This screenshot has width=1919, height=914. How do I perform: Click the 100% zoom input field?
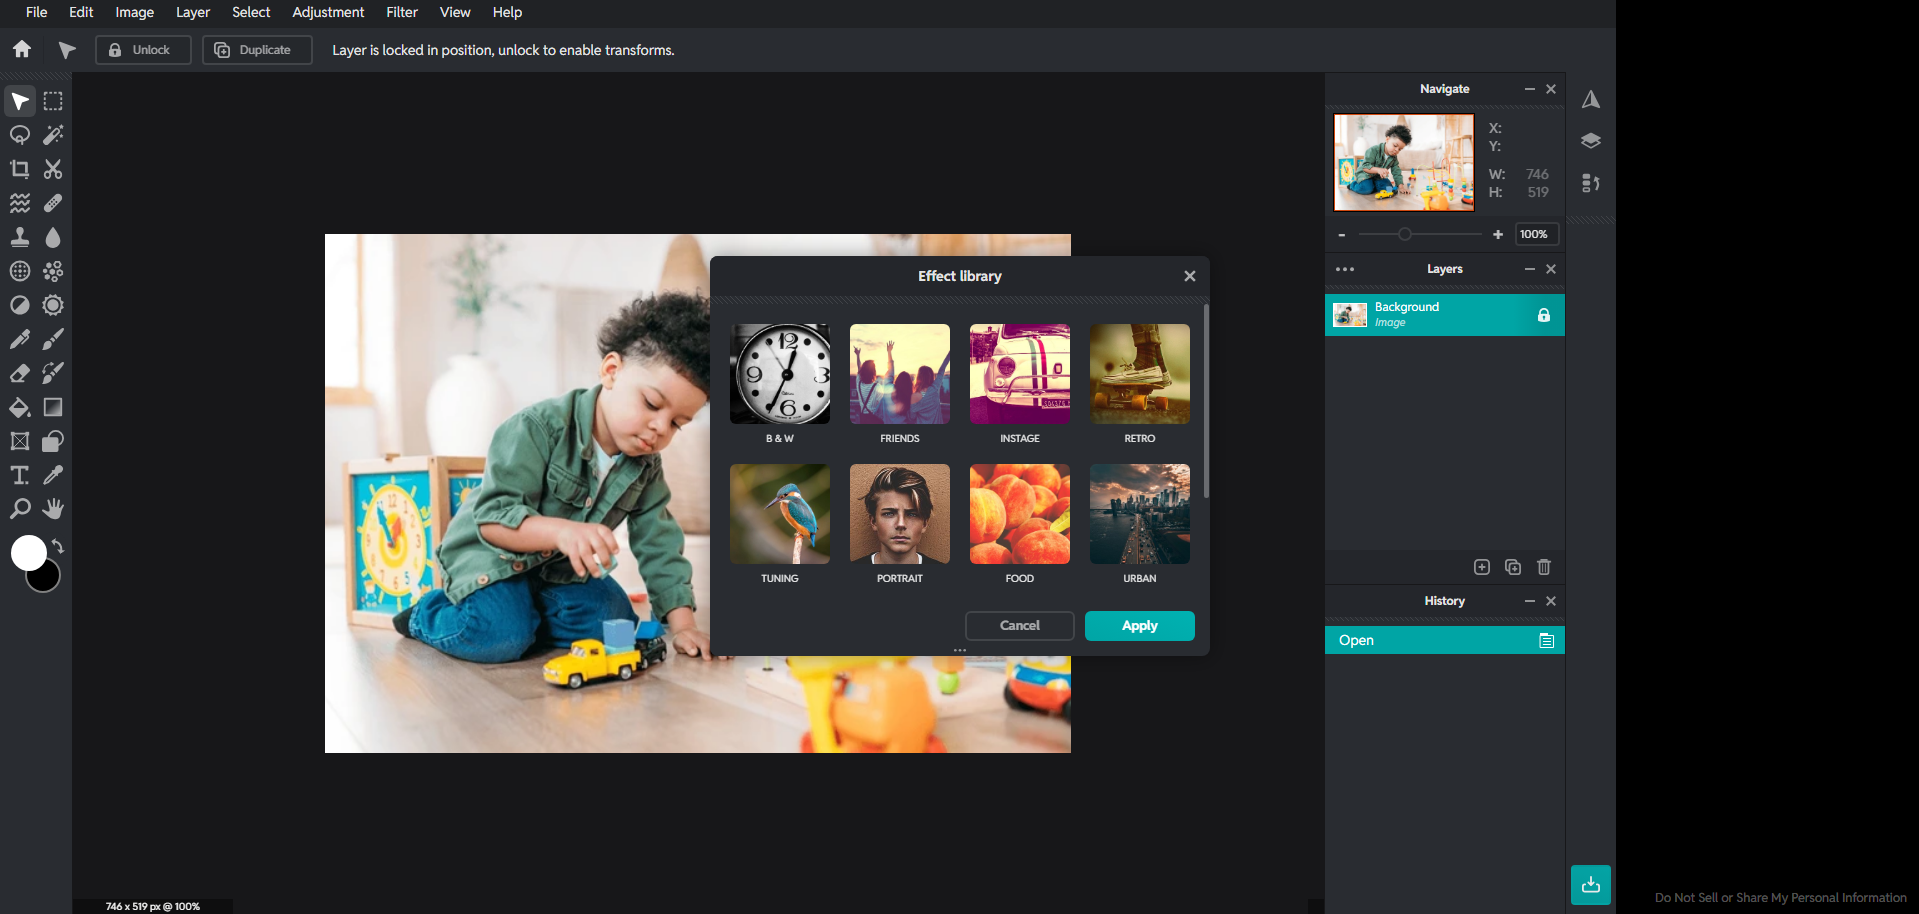pyautogui.click(x=1537, y=234)
